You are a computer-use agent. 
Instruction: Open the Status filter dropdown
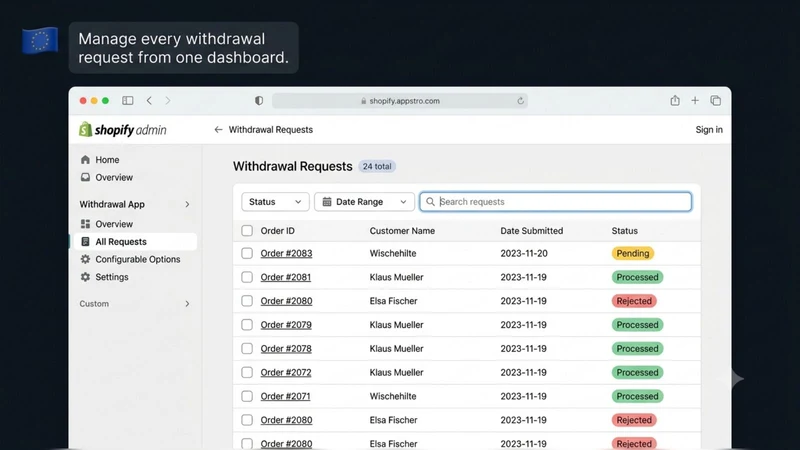coord(275,202)
